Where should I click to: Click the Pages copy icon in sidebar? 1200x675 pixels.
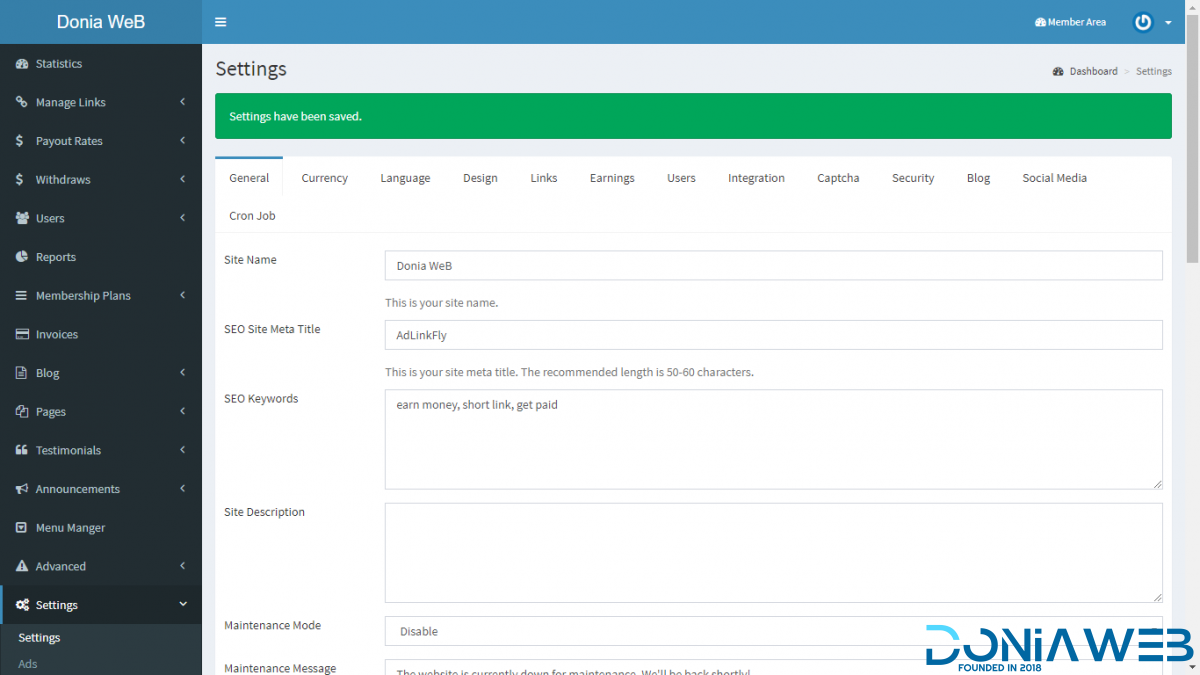pos(22,412)
